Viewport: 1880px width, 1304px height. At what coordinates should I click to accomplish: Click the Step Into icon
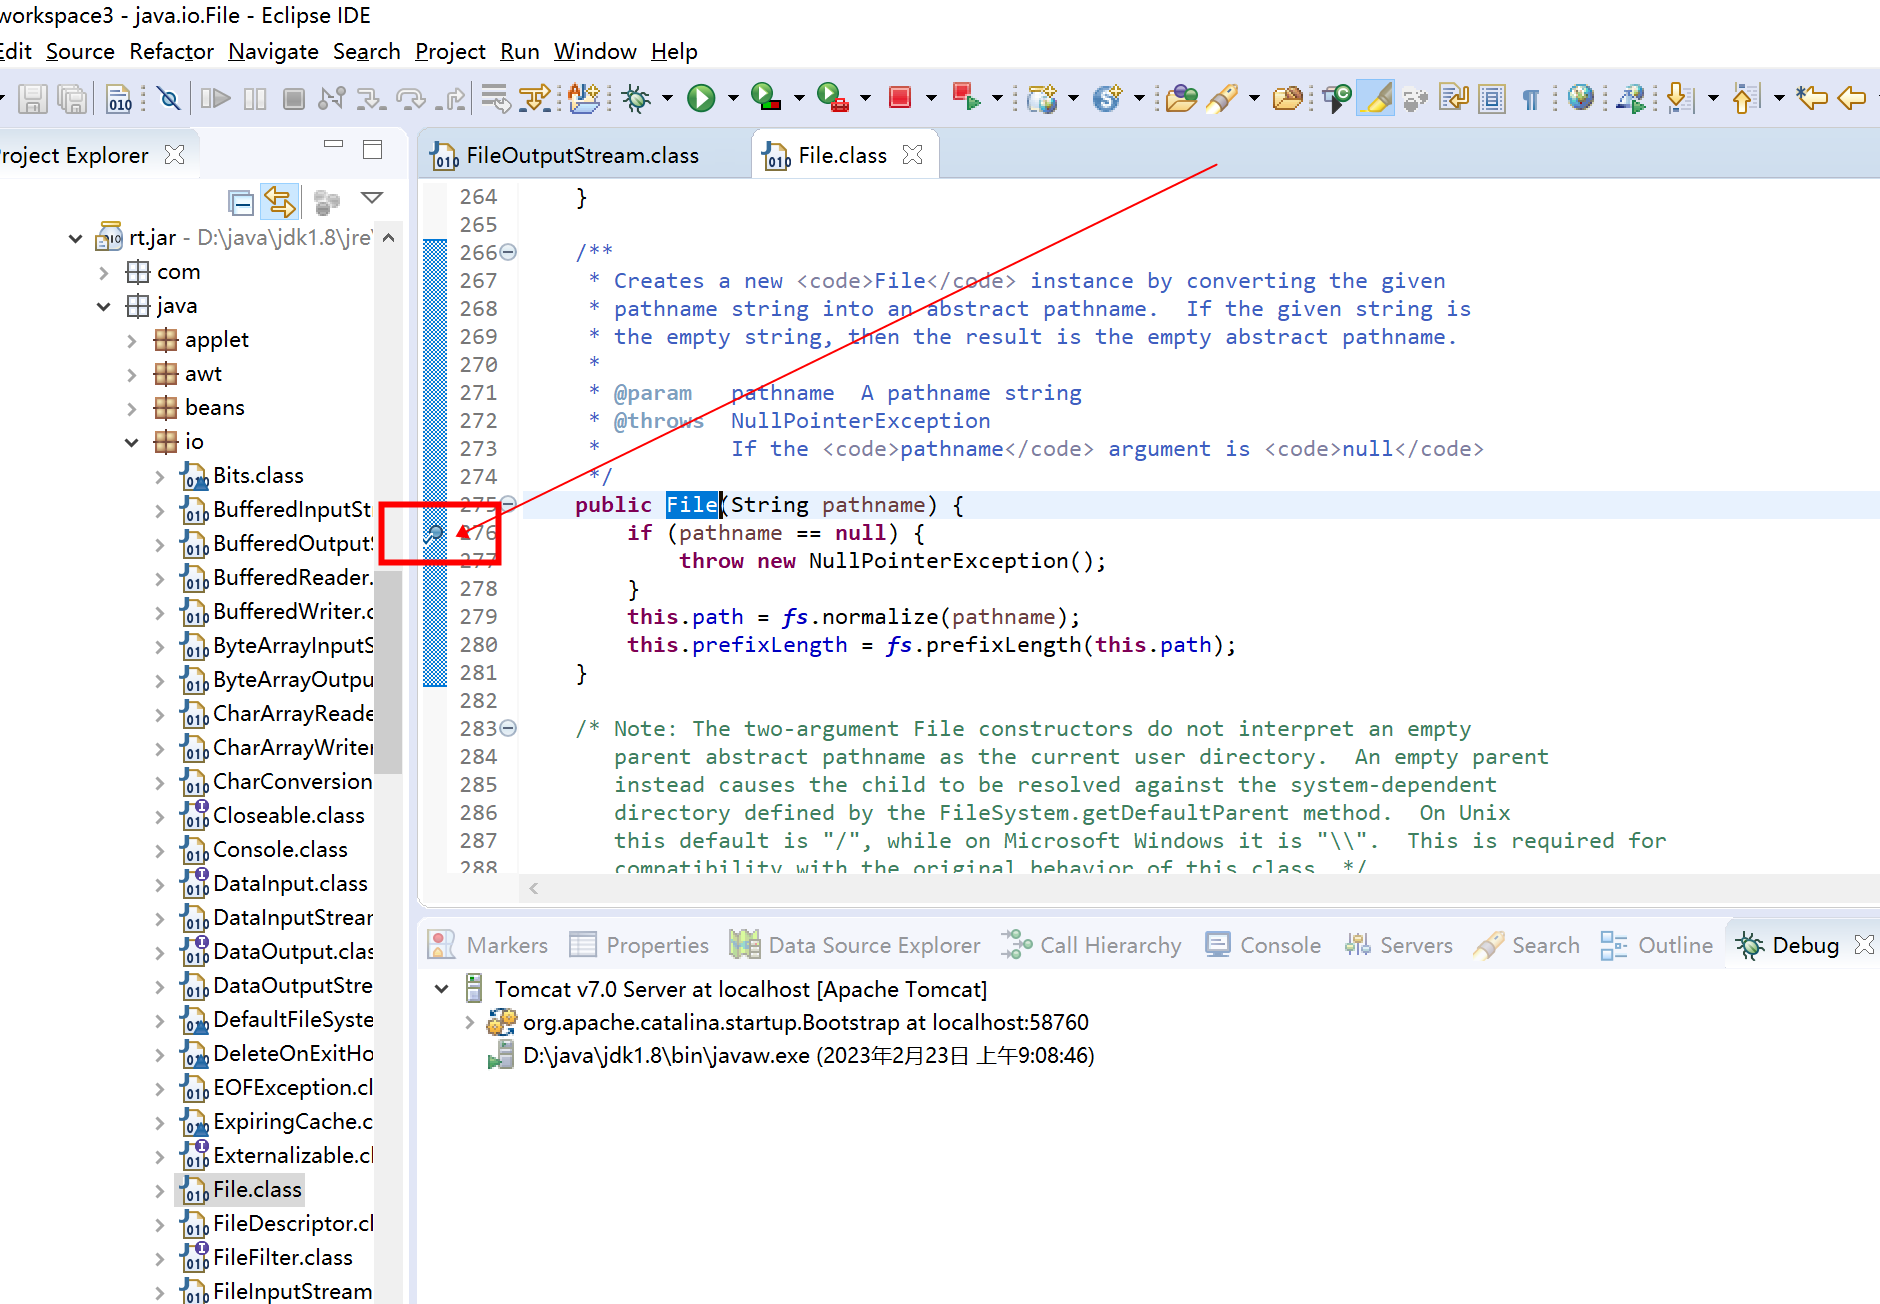(x=371, y=98)
